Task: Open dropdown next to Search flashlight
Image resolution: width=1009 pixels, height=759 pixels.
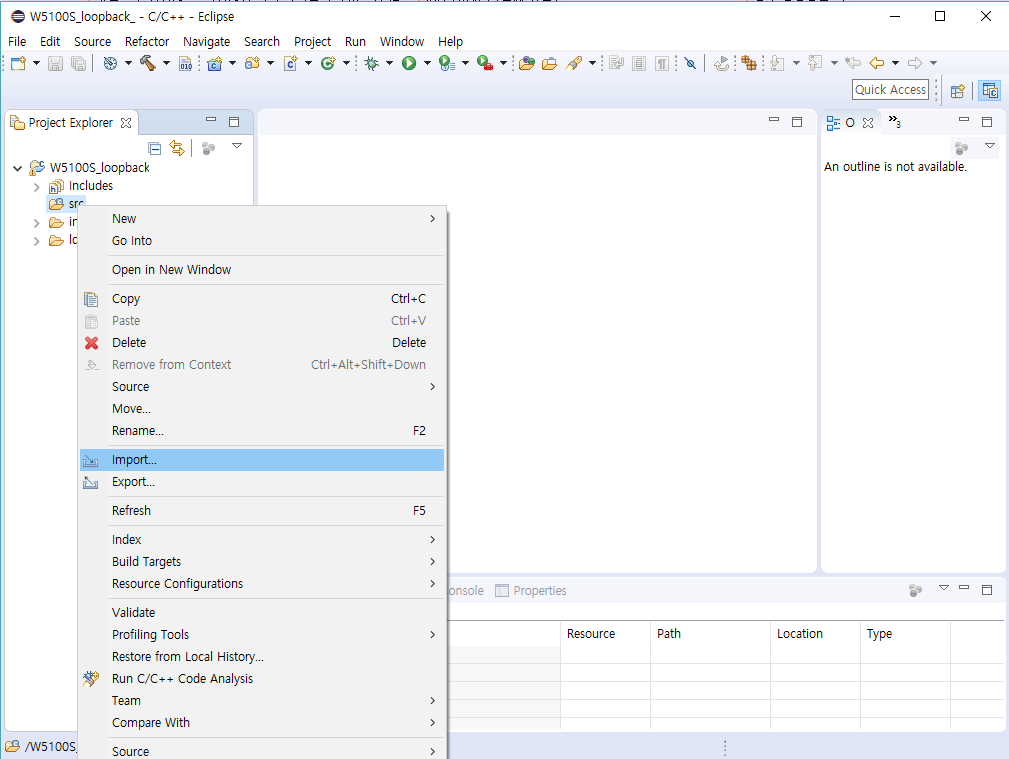Action: [x=592, y=63]
